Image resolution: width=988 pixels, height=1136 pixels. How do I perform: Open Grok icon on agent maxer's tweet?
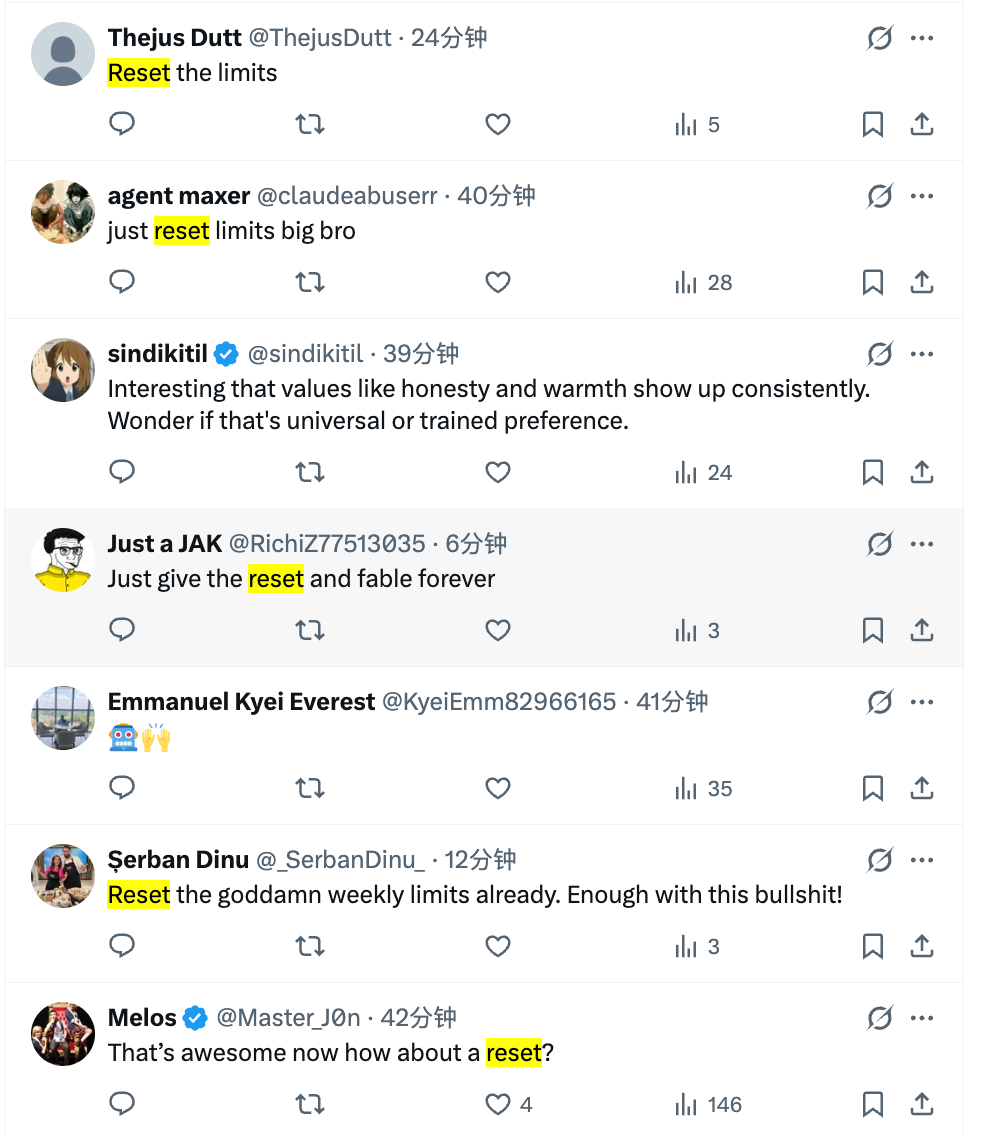(x=879, y=196)
